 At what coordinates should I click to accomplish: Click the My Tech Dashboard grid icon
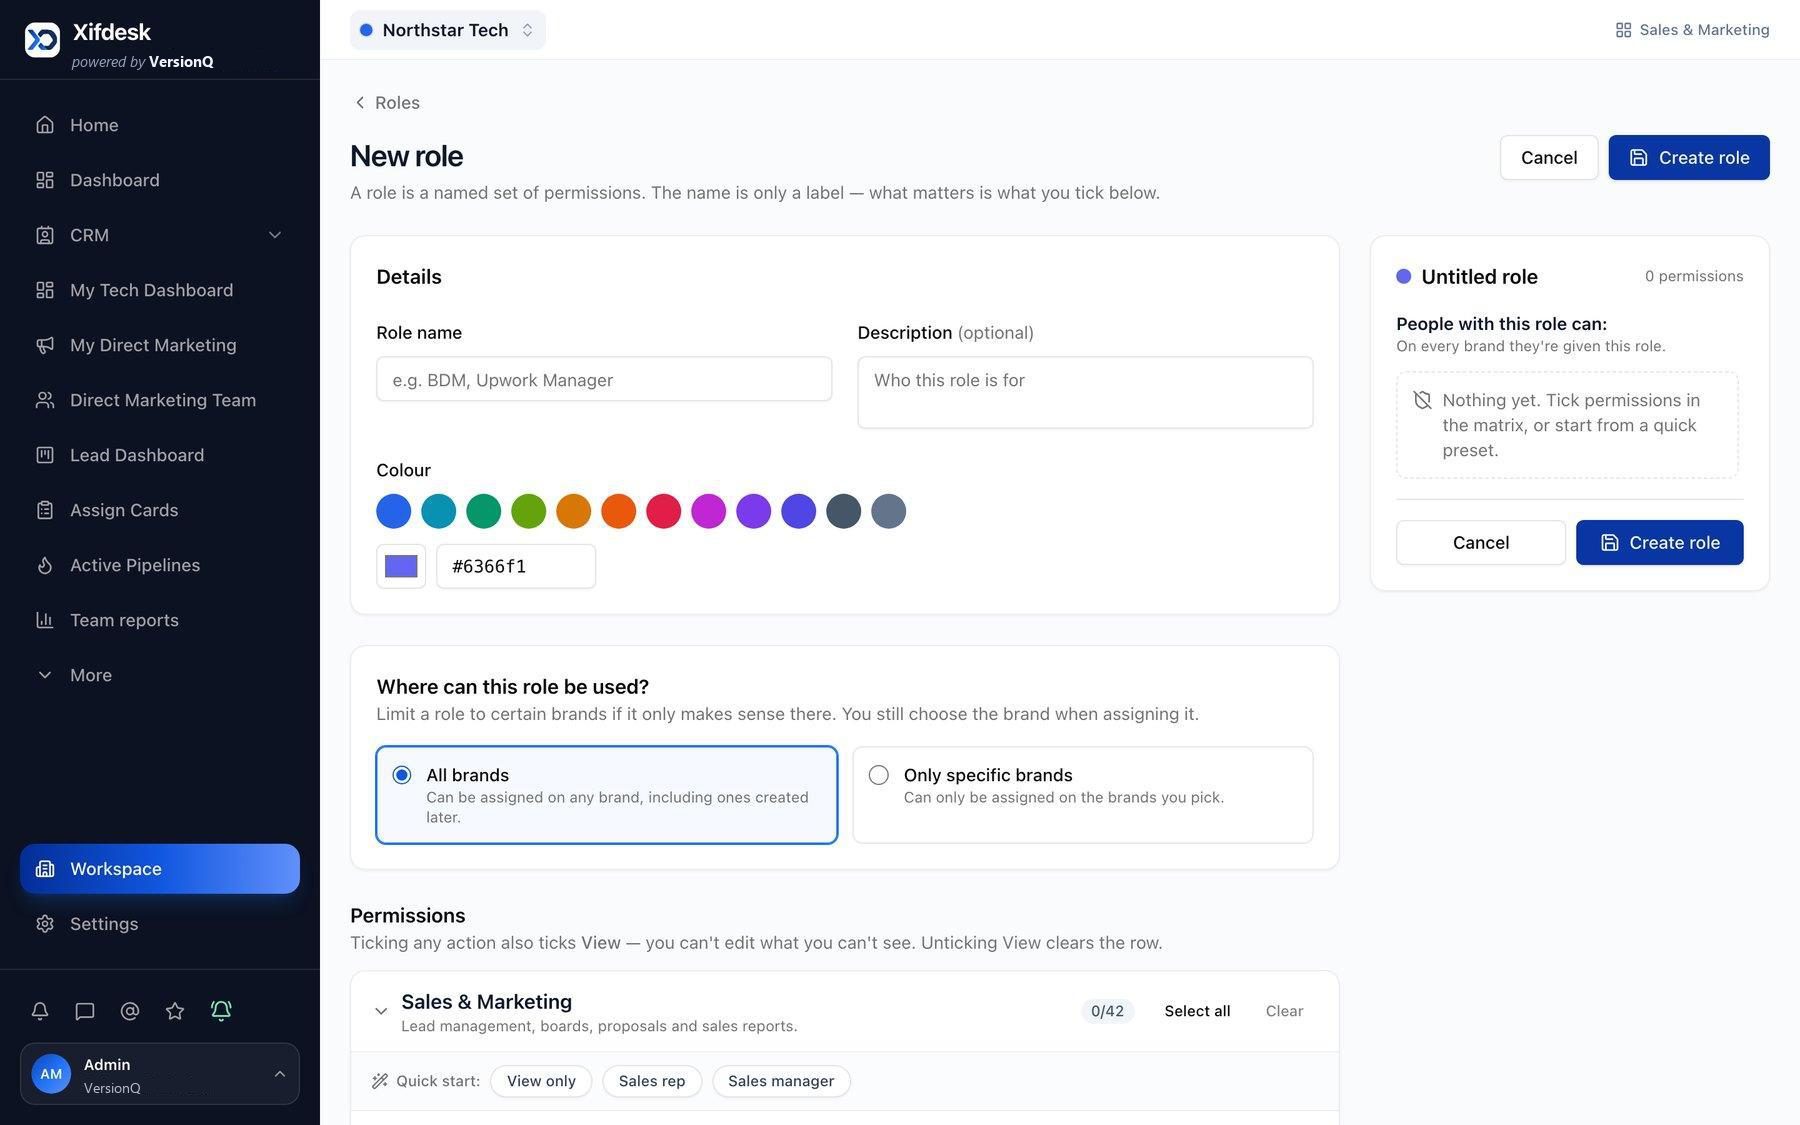[x=45, y=290]
